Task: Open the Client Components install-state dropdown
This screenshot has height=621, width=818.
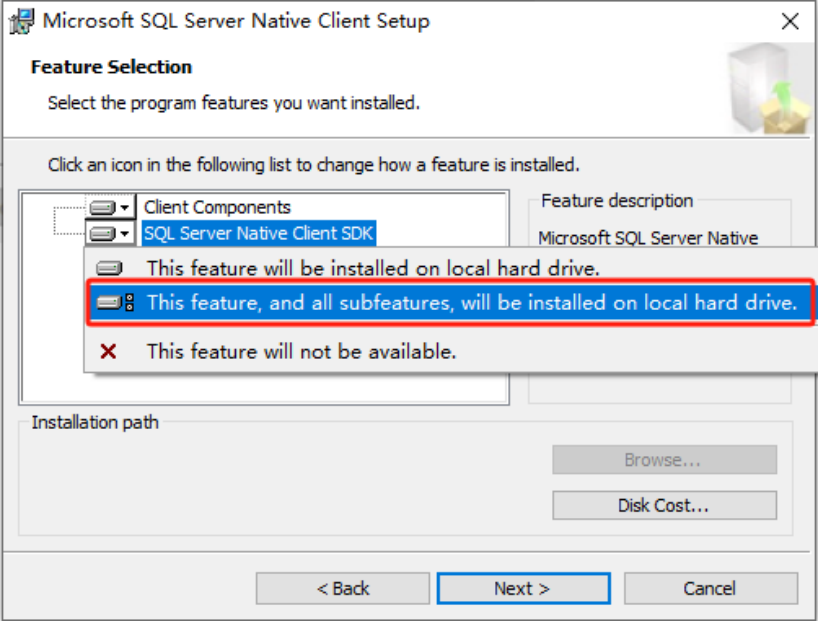Action: click(110, 207)
